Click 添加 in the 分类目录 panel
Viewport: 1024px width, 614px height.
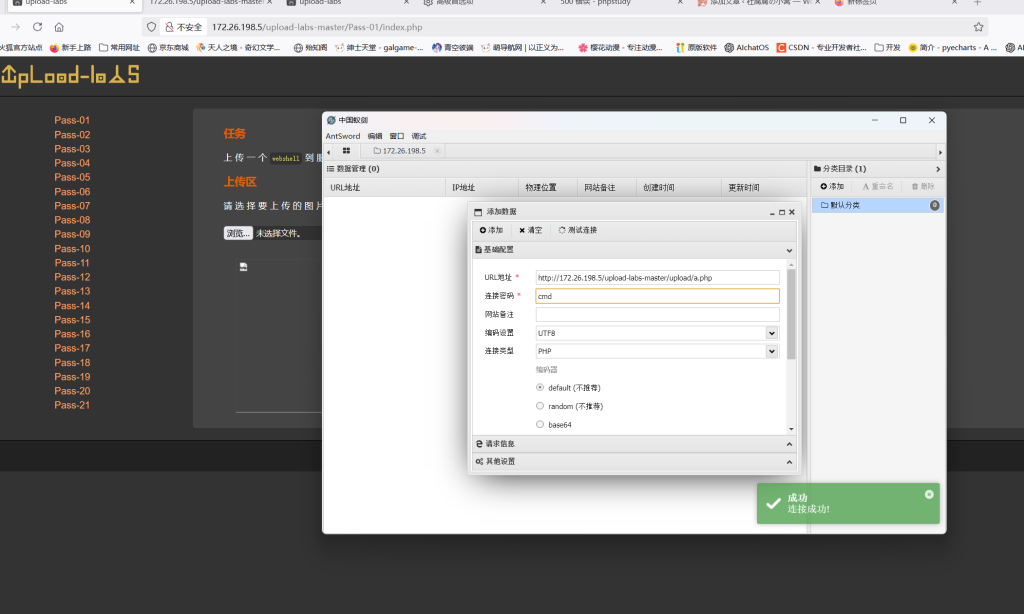point(832,186)
